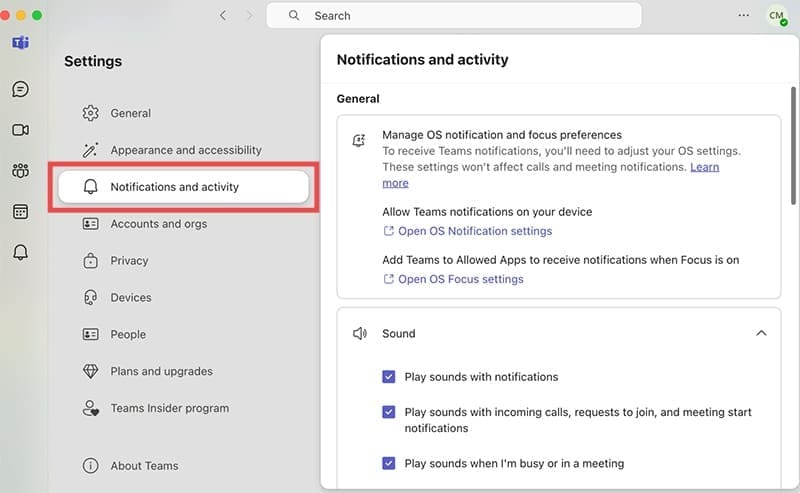Select Privacy settings
Viewport: 800px width, 493px height.
coord(183,260)
